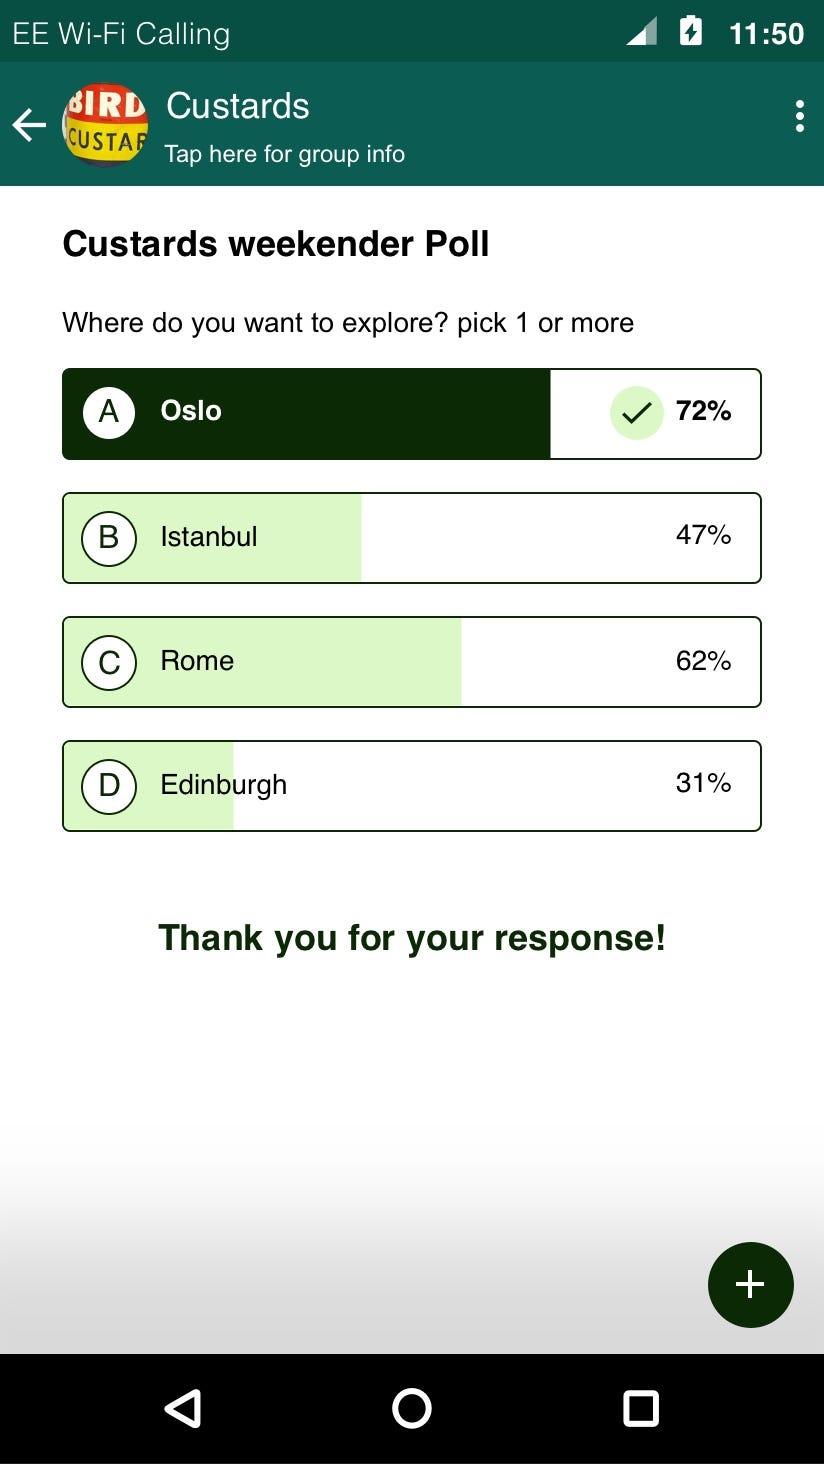This screenshot has height=1464, width=824.
Task: Open group info via Tap here text
Action: coord(284,154)
